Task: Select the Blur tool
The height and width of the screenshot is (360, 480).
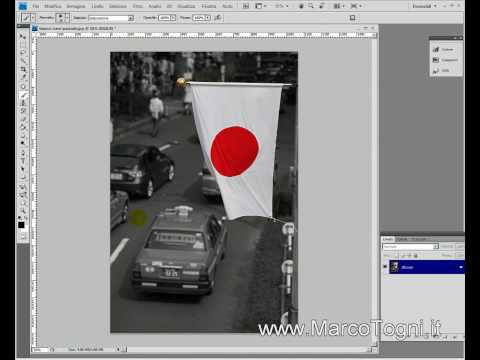Action: tap(23, 135)
